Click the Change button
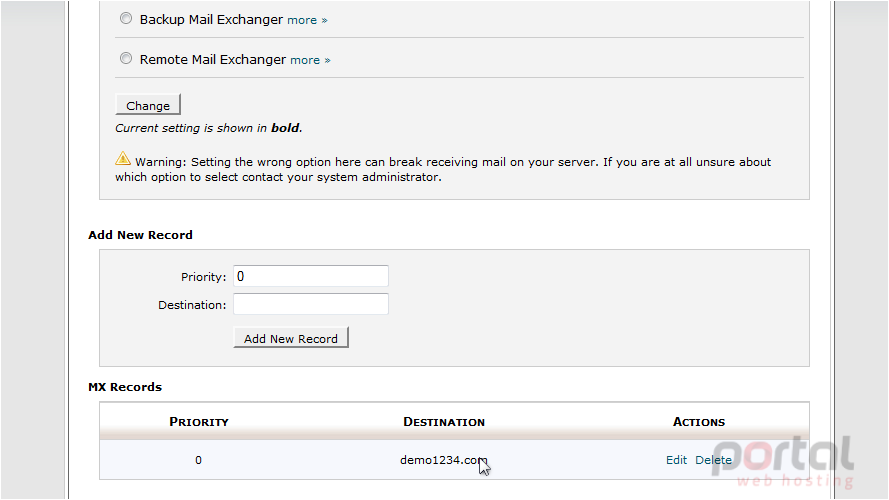The width and height of the screenshot is (889, 500). pos(148,105)
